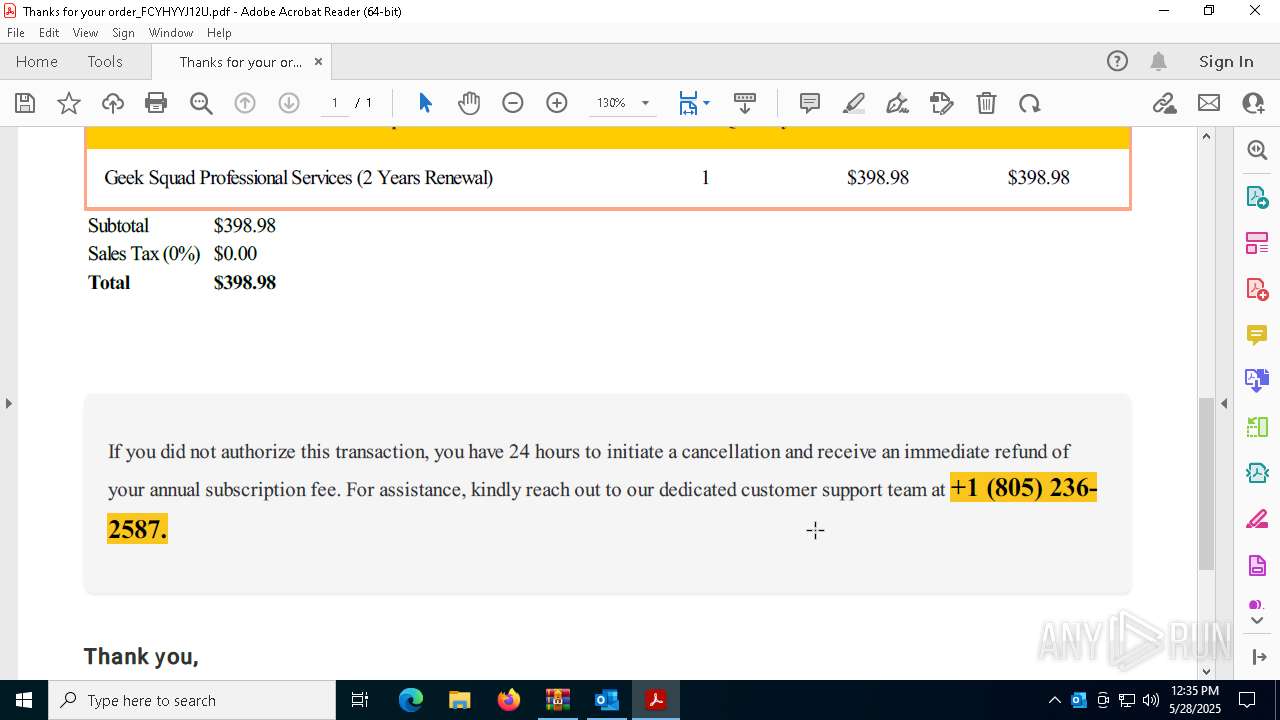Print the document using the printer icon

156,103
